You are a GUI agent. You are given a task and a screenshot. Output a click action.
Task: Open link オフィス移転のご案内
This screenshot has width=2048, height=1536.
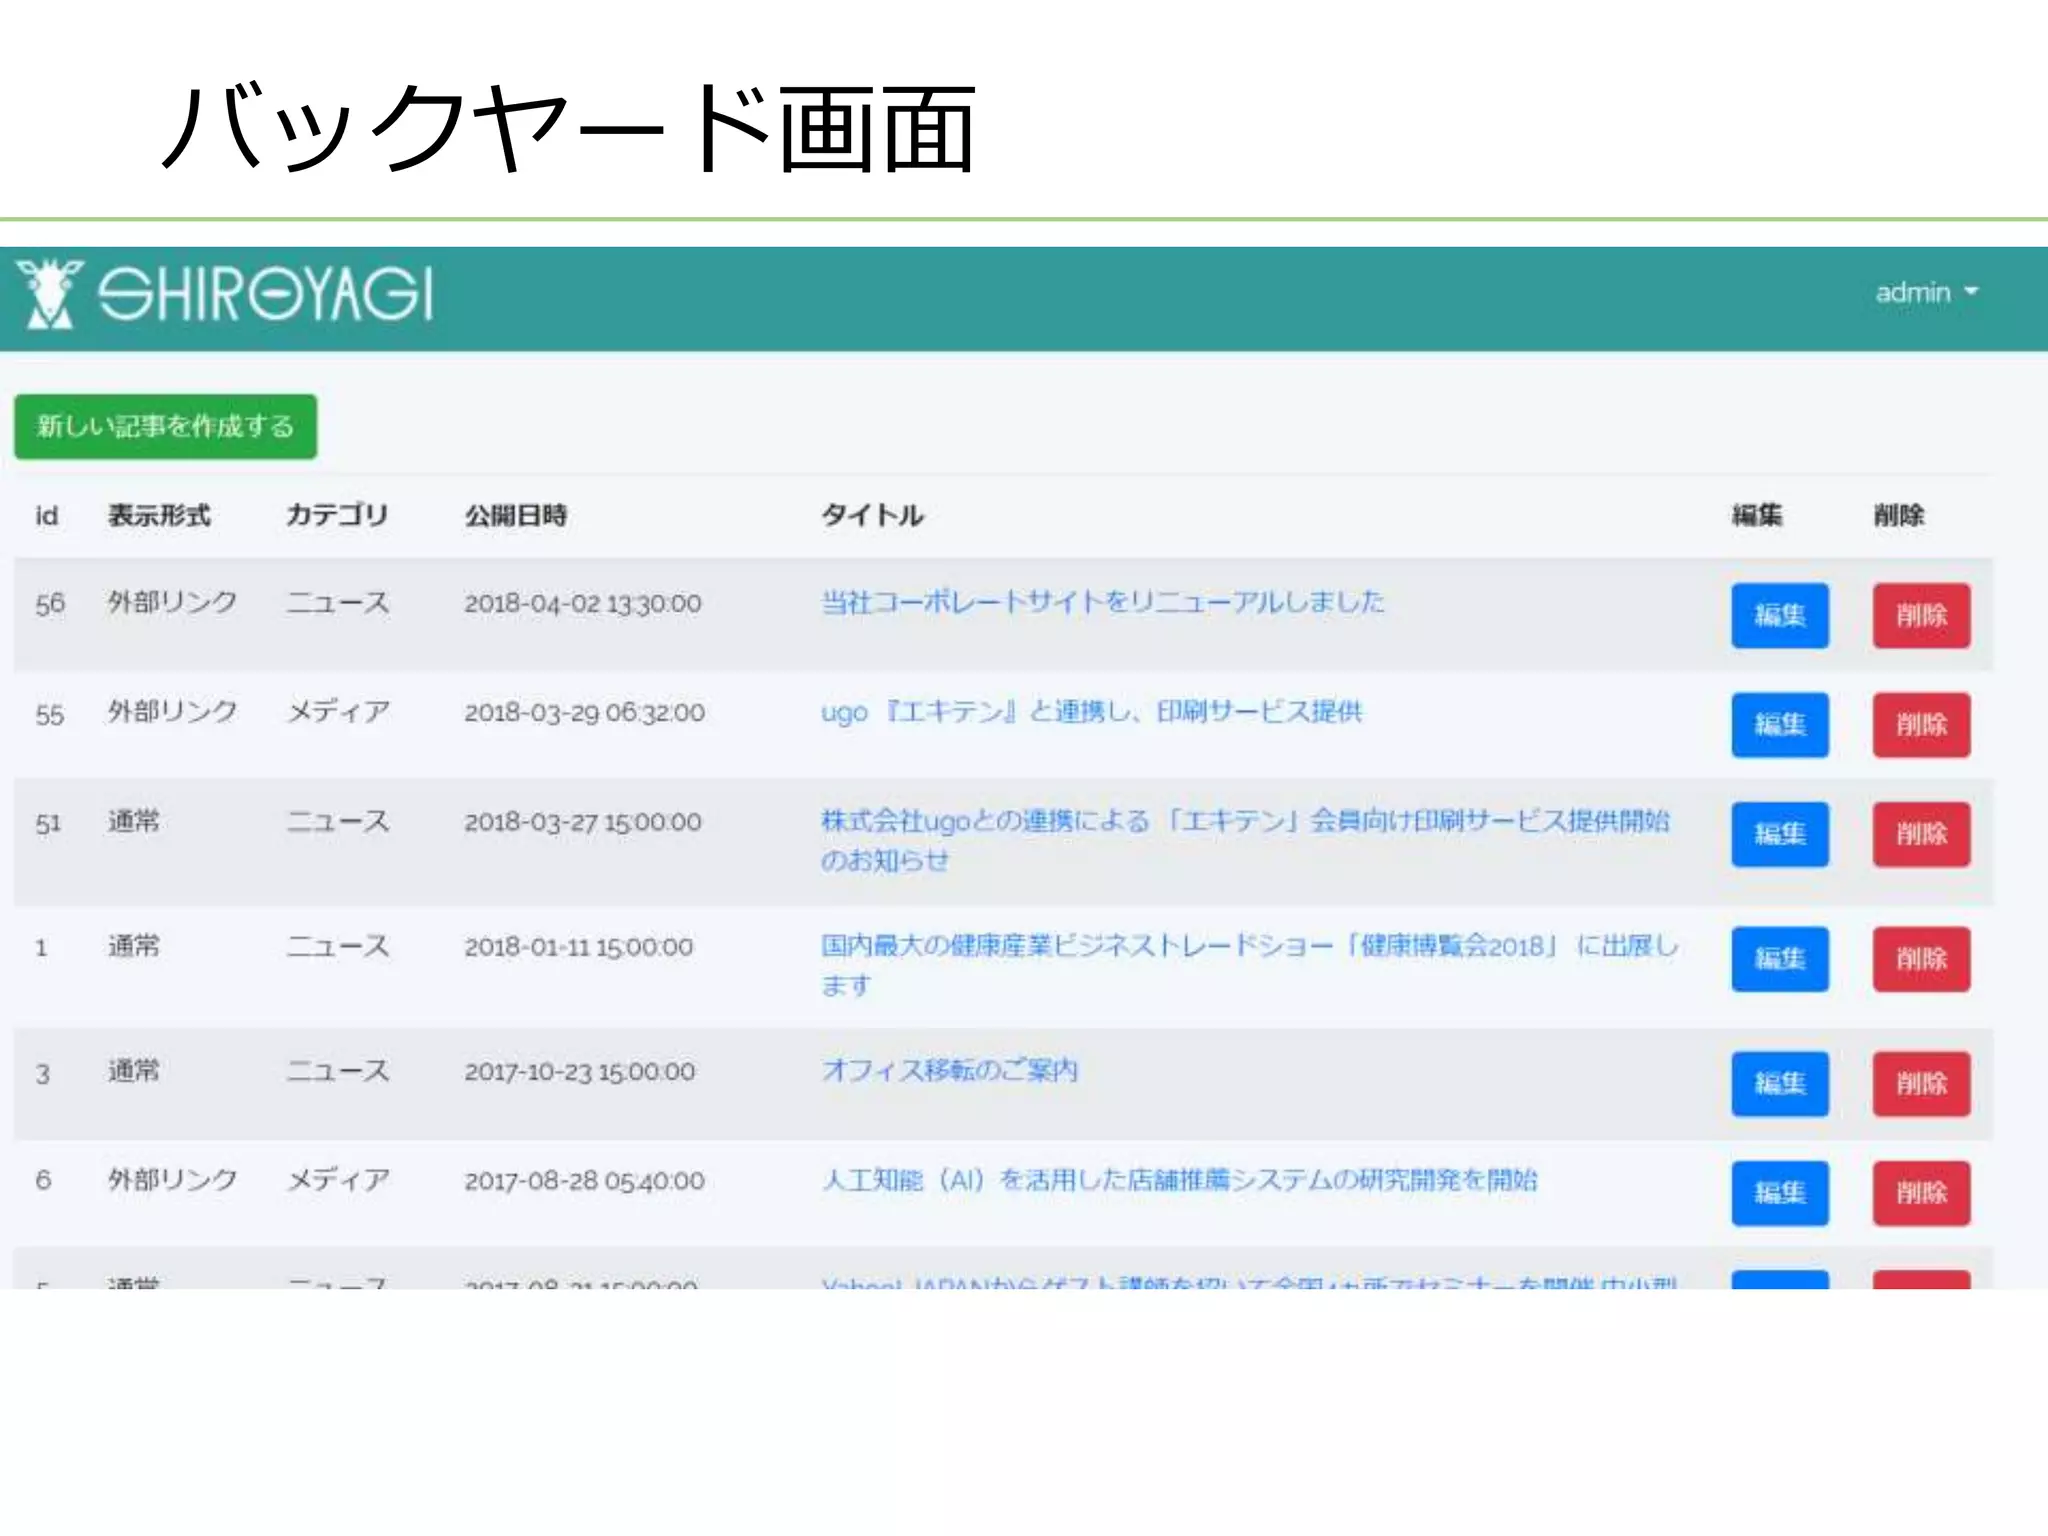pyautogui.click(x=949, y=1071)
